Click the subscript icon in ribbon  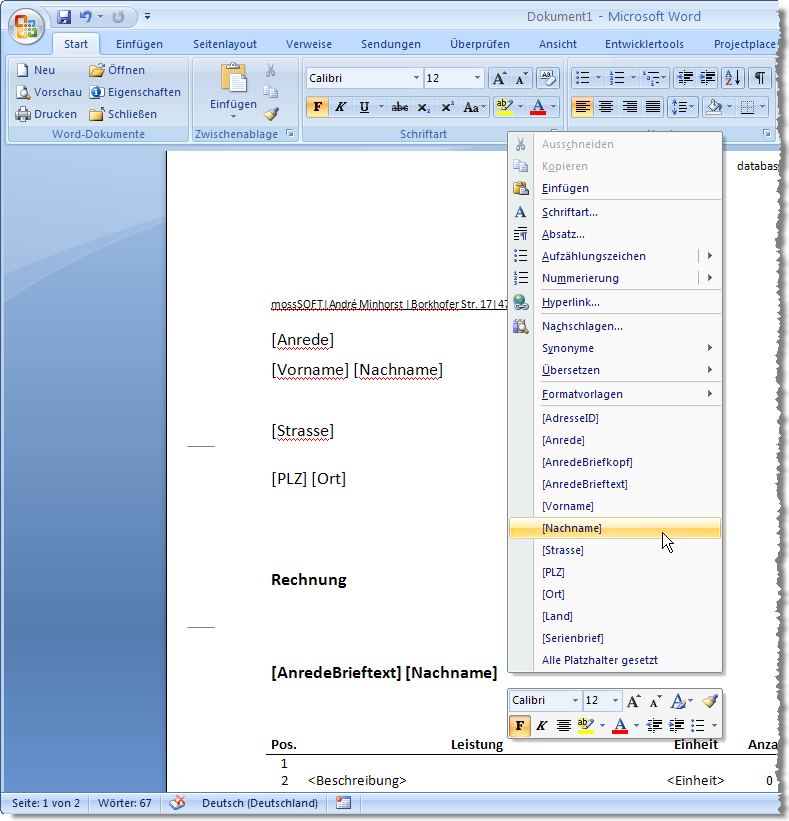pos(423,107)
